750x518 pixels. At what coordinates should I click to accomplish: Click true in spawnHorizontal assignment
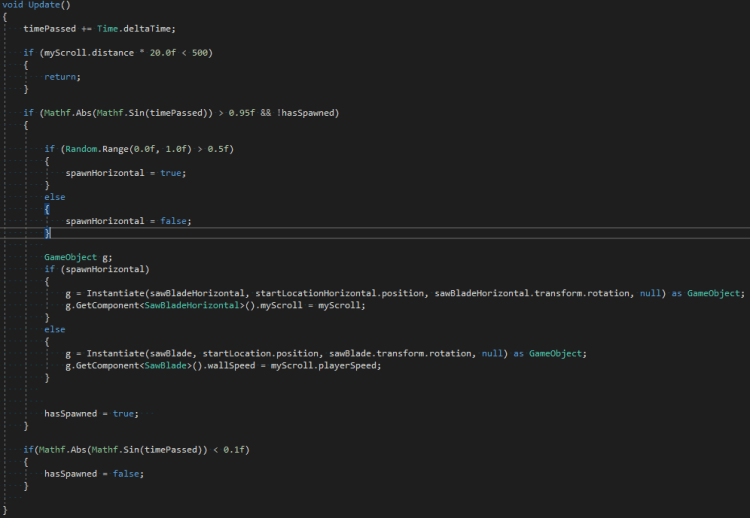click(172, 173)
